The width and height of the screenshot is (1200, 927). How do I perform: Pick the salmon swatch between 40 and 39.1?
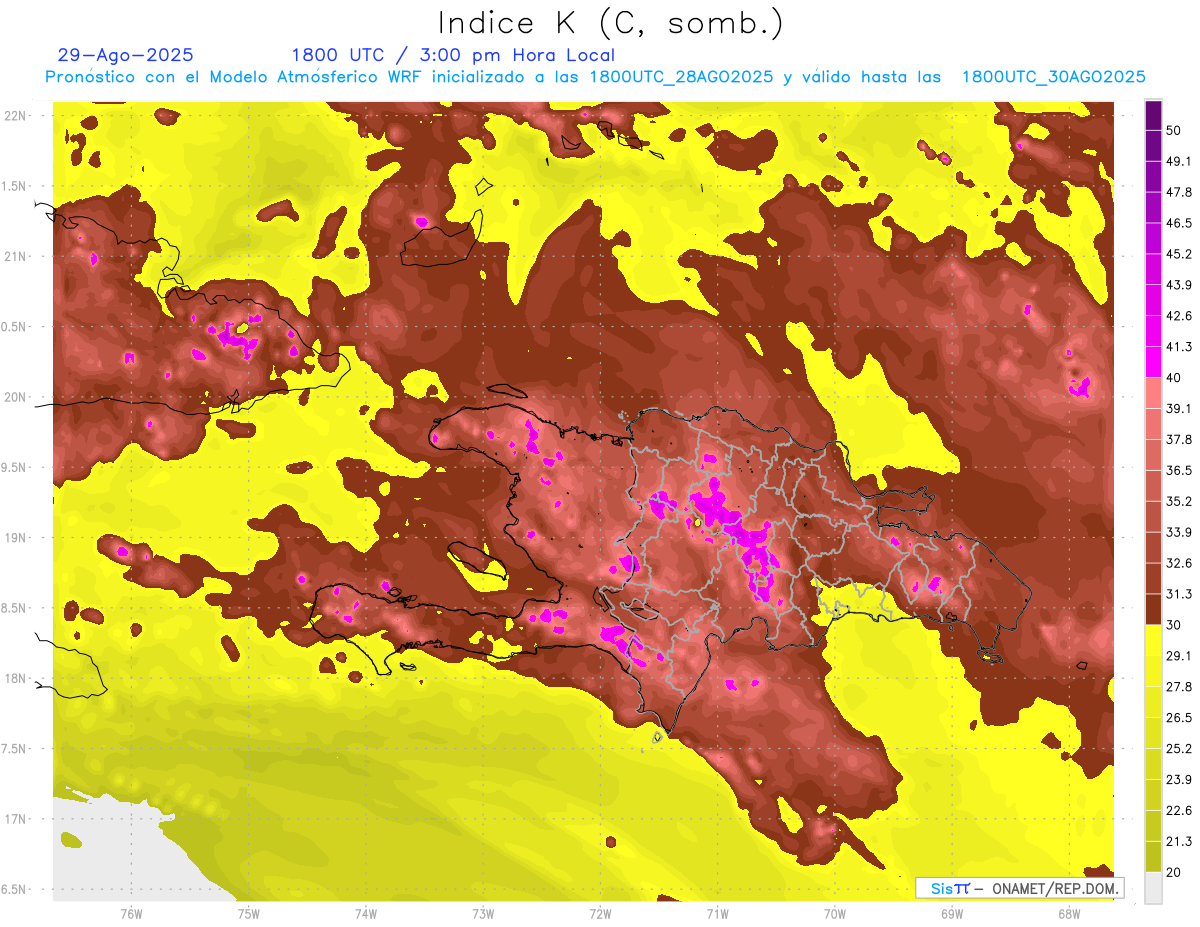1153,393
